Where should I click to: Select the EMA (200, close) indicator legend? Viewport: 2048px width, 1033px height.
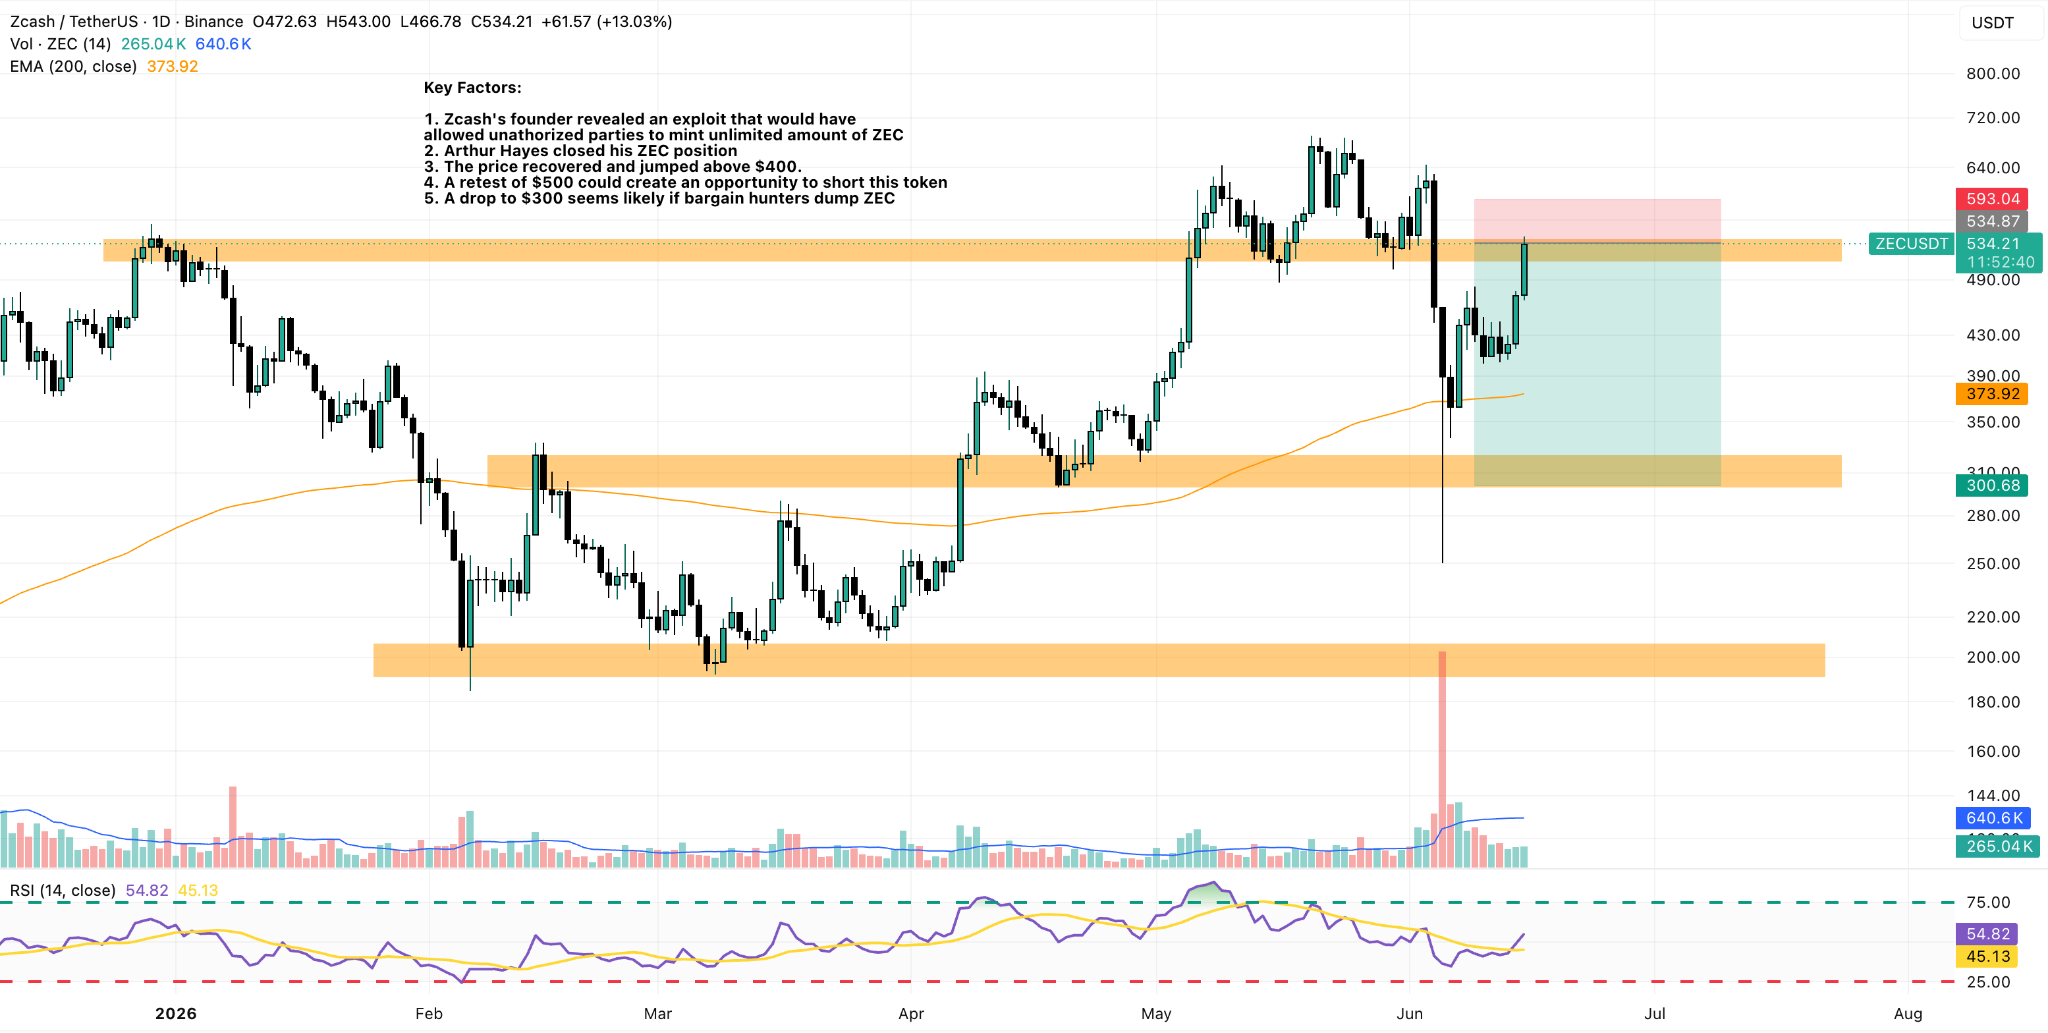tap(73, 67)
